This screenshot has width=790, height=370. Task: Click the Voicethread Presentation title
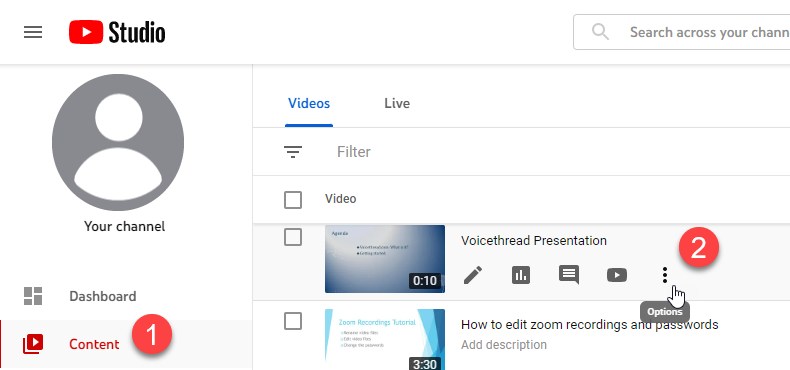pyautogui.click(x=534, y=241)
